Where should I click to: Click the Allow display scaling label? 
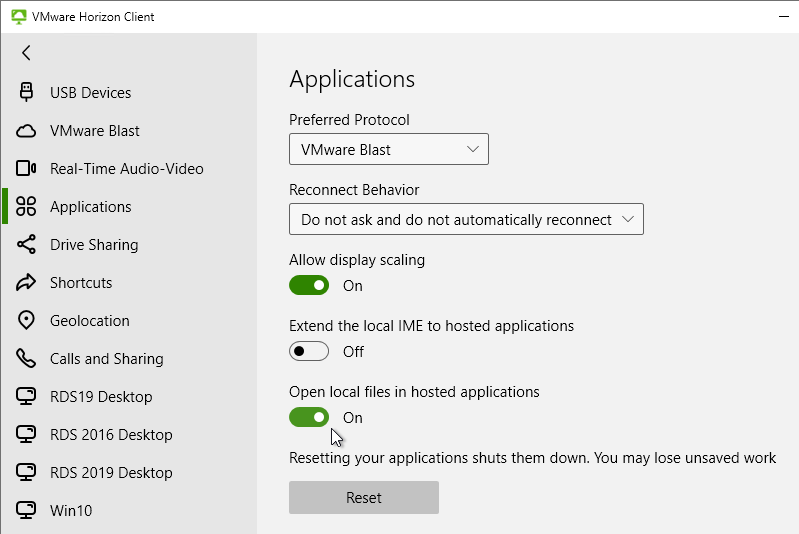tap(357, 260)
